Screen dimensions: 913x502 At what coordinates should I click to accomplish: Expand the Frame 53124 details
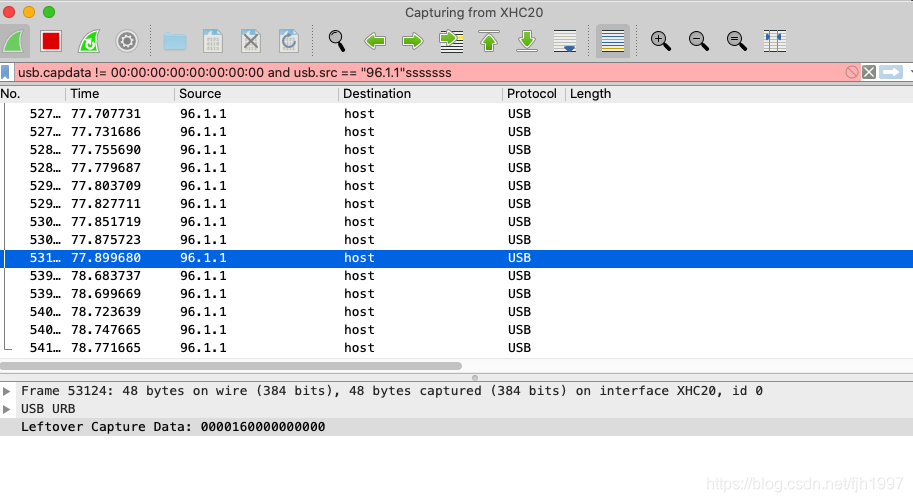(x=6, y=391)
